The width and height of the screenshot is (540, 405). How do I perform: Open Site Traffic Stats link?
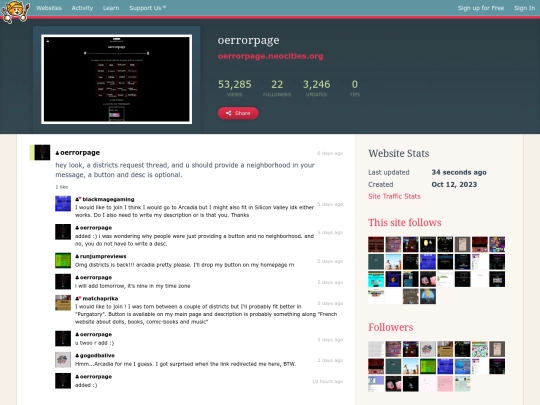pyautogui.click(x=394, y=196)
